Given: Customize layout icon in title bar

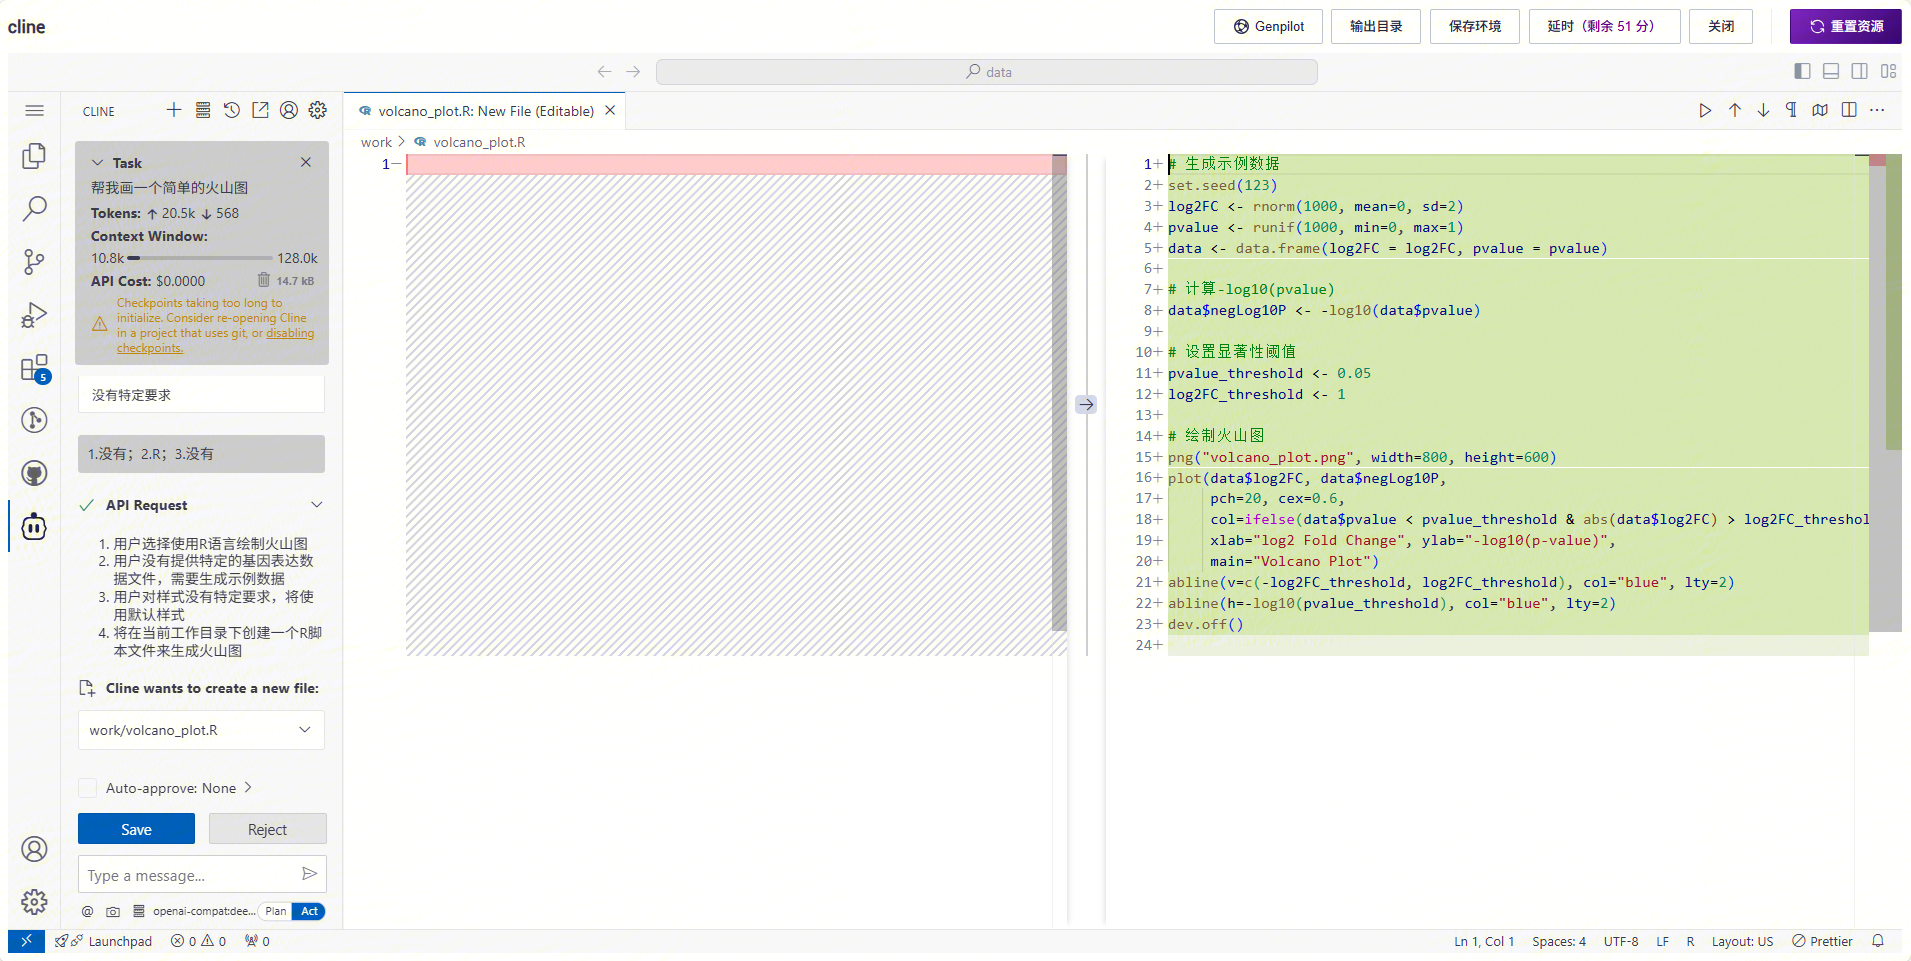Looking at the screenshot, I should [x=1889, y=71].
